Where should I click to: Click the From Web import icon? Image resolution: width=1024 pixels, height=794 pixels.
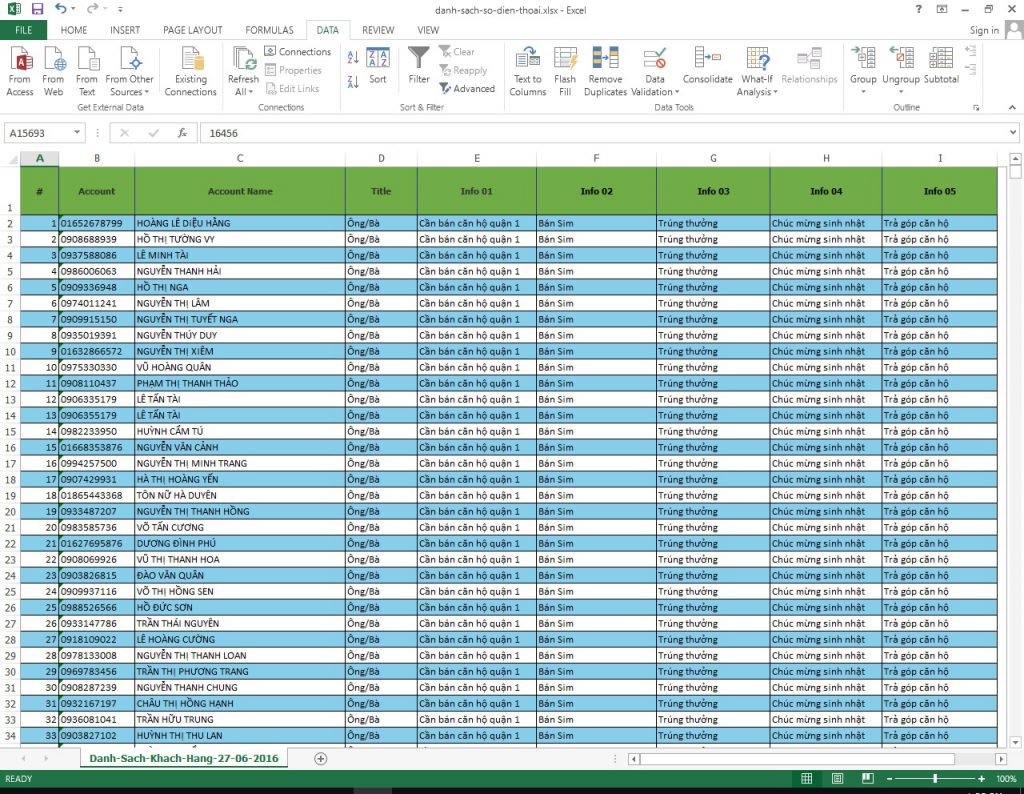(x=54, y=71)
